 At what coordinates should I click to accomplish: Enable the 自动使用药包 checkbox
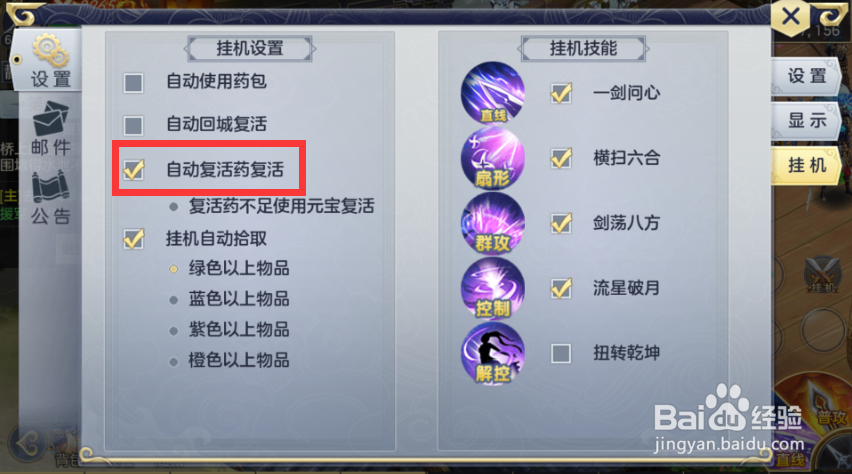coord(133,83)
